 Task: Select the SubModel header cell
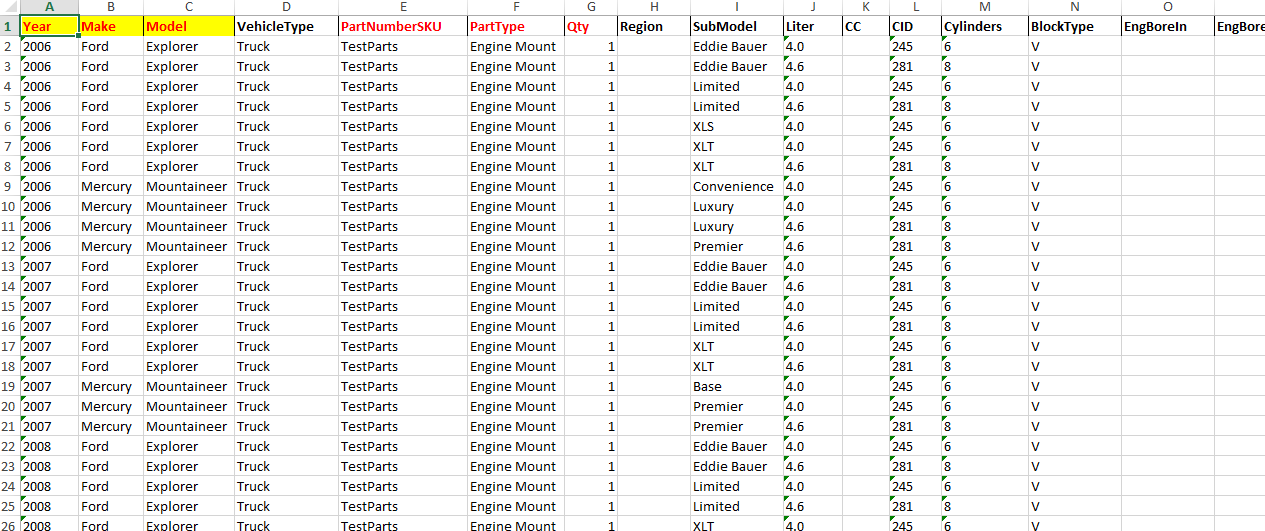pyautogui.click(x=737, y=26)
